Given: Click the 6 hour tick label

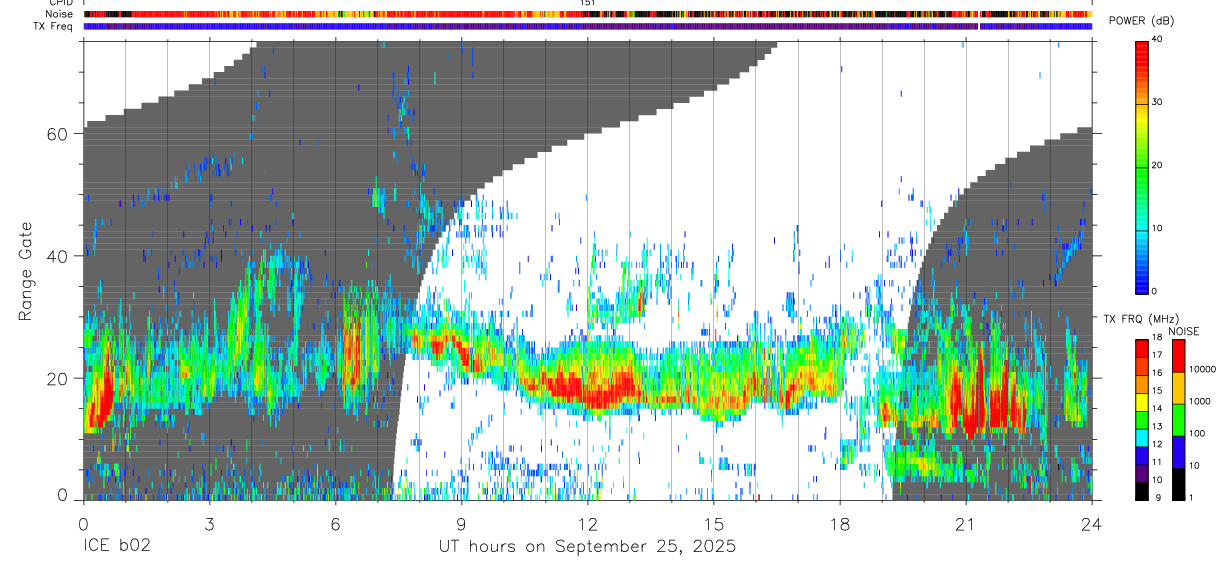Looking at the screenshot, I should coord(335,523).
